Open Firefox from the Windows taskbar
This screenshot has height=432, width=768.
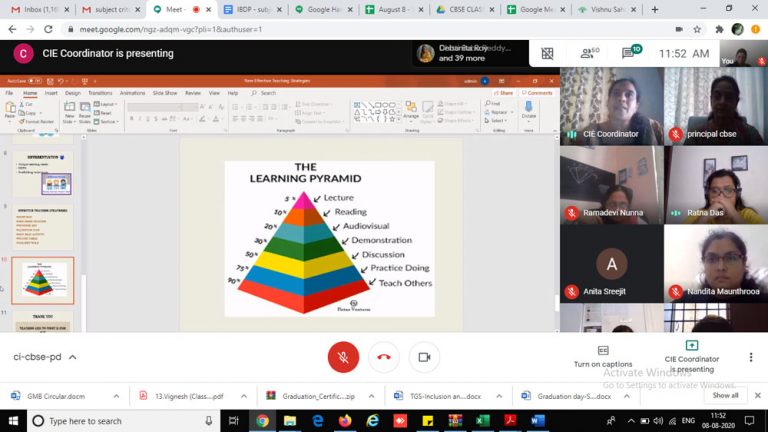(x=345, y=421)
